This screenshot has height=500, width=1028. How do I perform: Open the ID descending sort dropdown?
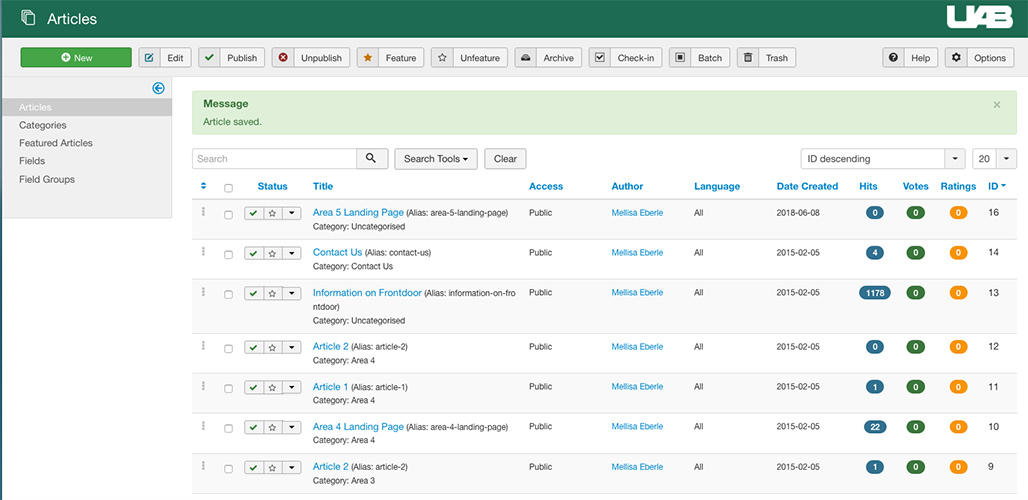click(882, 159)
